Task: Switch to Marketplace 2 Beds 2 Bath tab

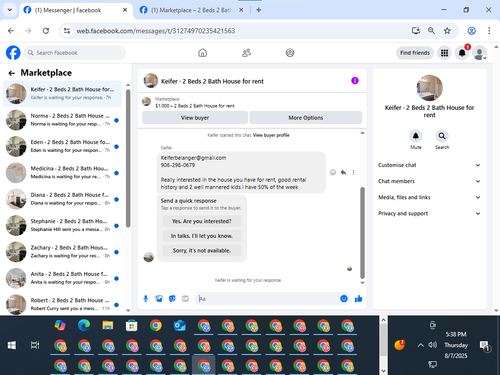Action: pyautogui.click(x=192, y=10)
